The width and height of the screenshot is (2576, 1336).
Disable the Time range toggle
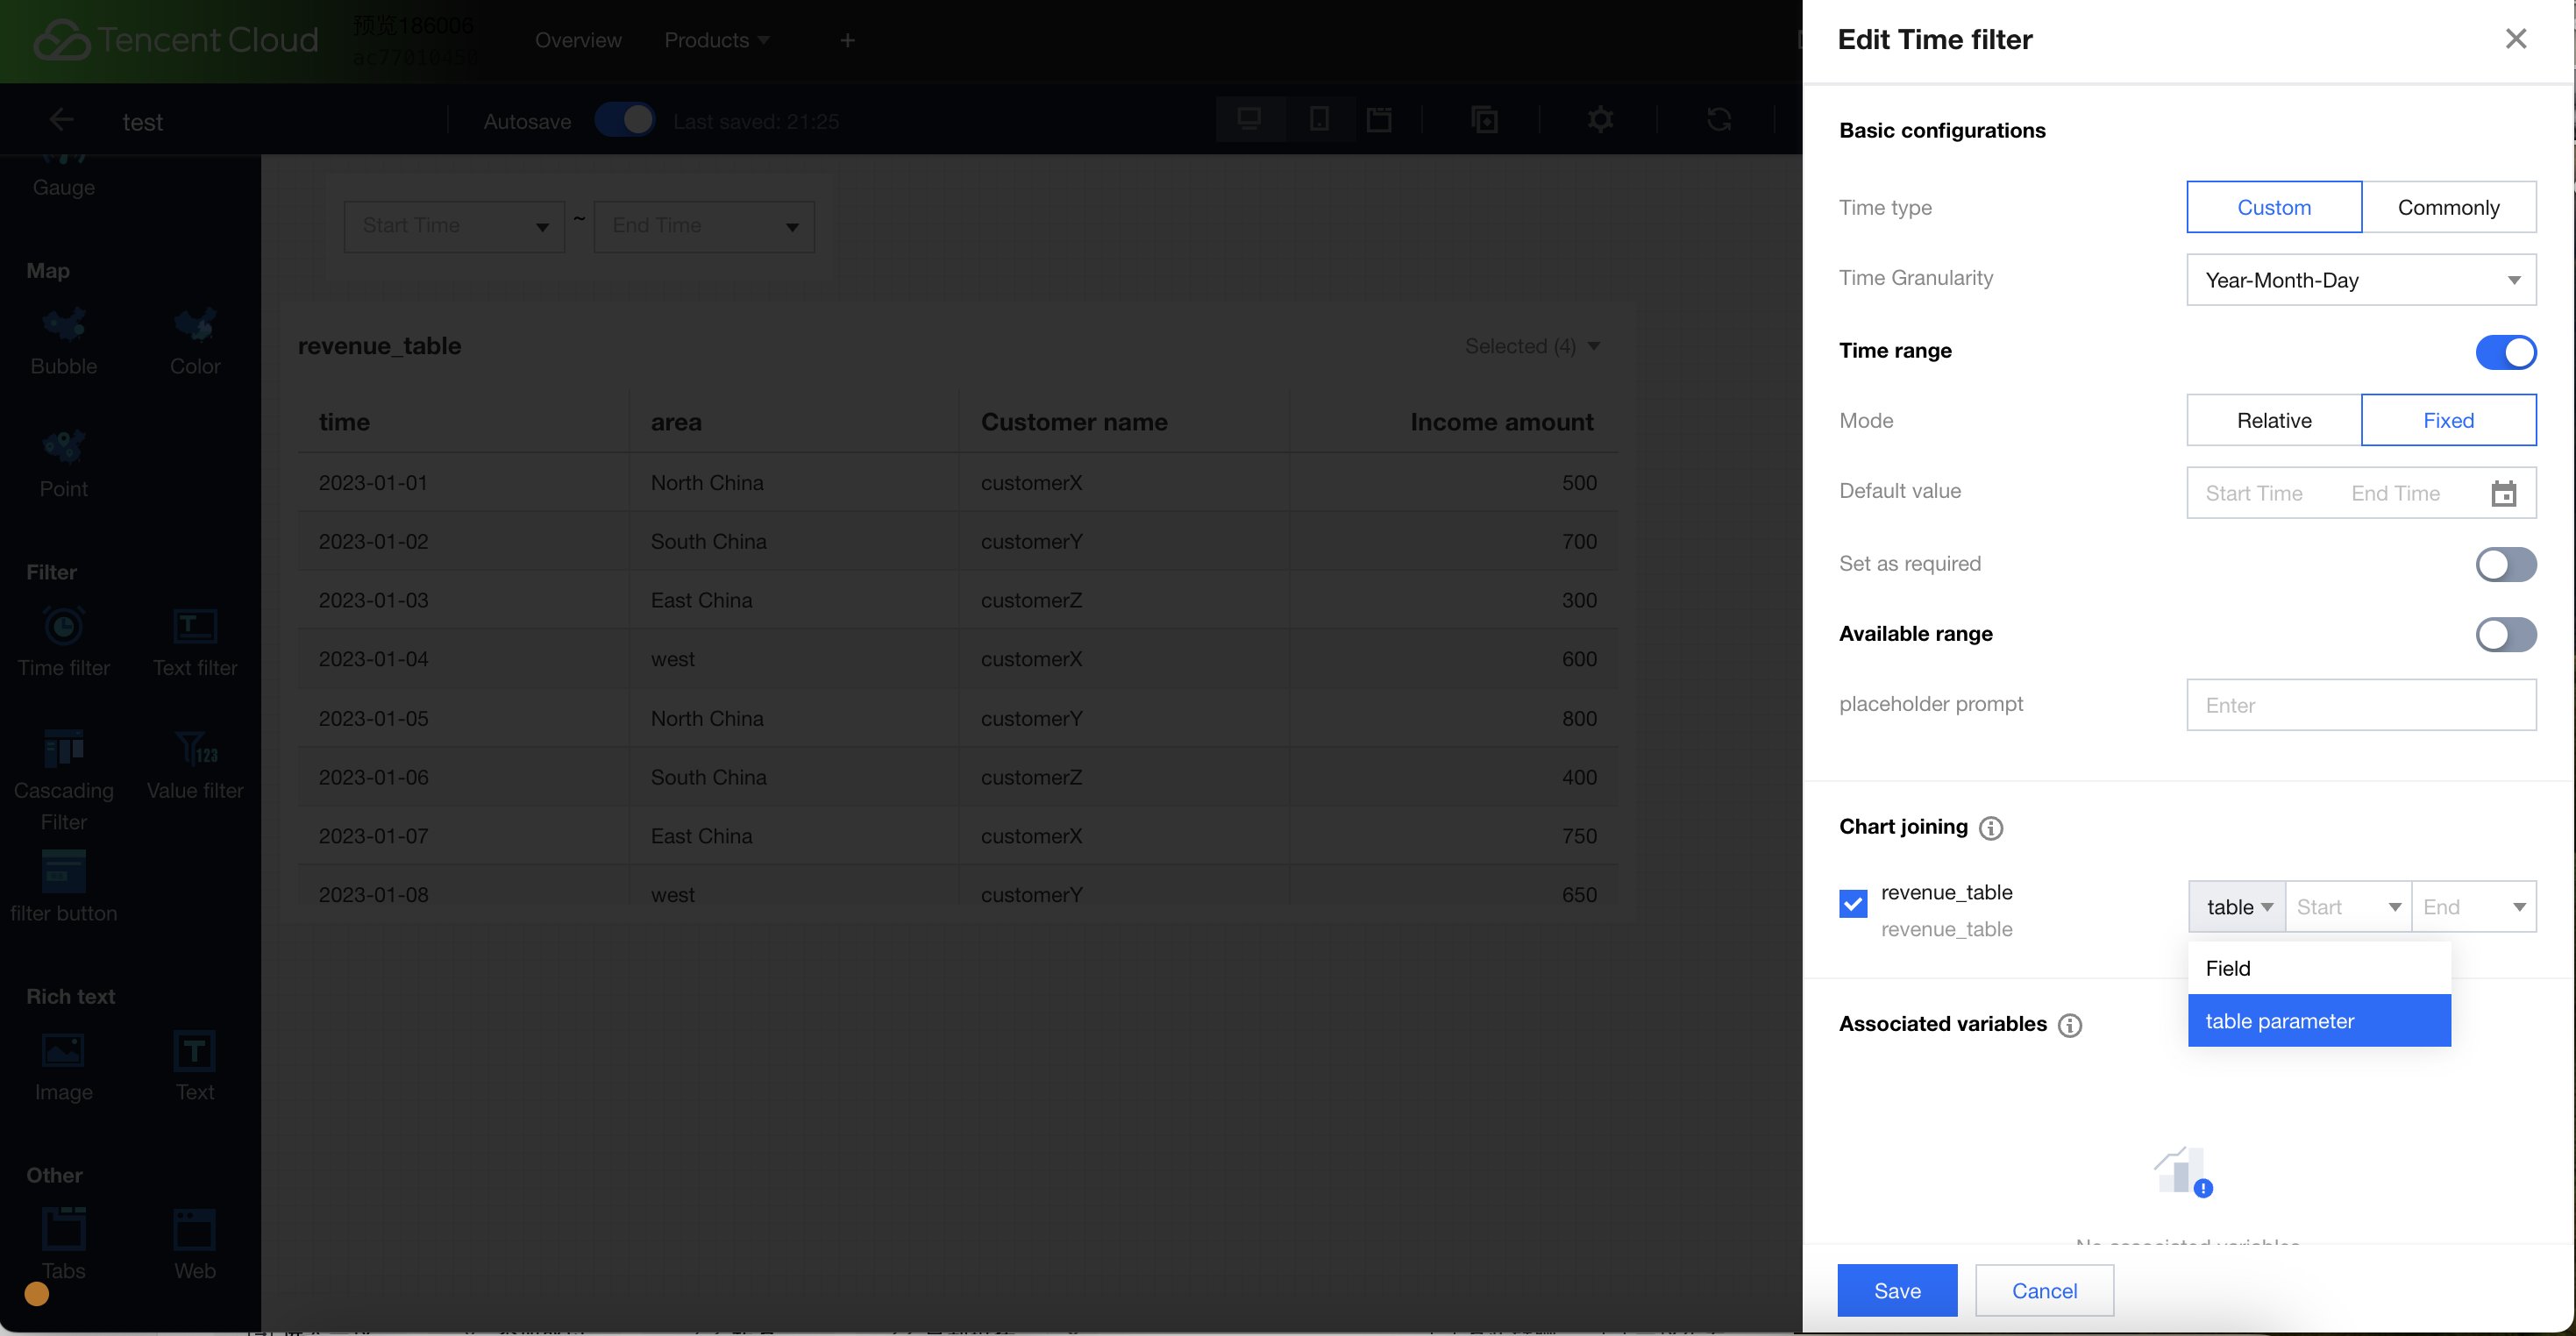[x=2505, y=352]
